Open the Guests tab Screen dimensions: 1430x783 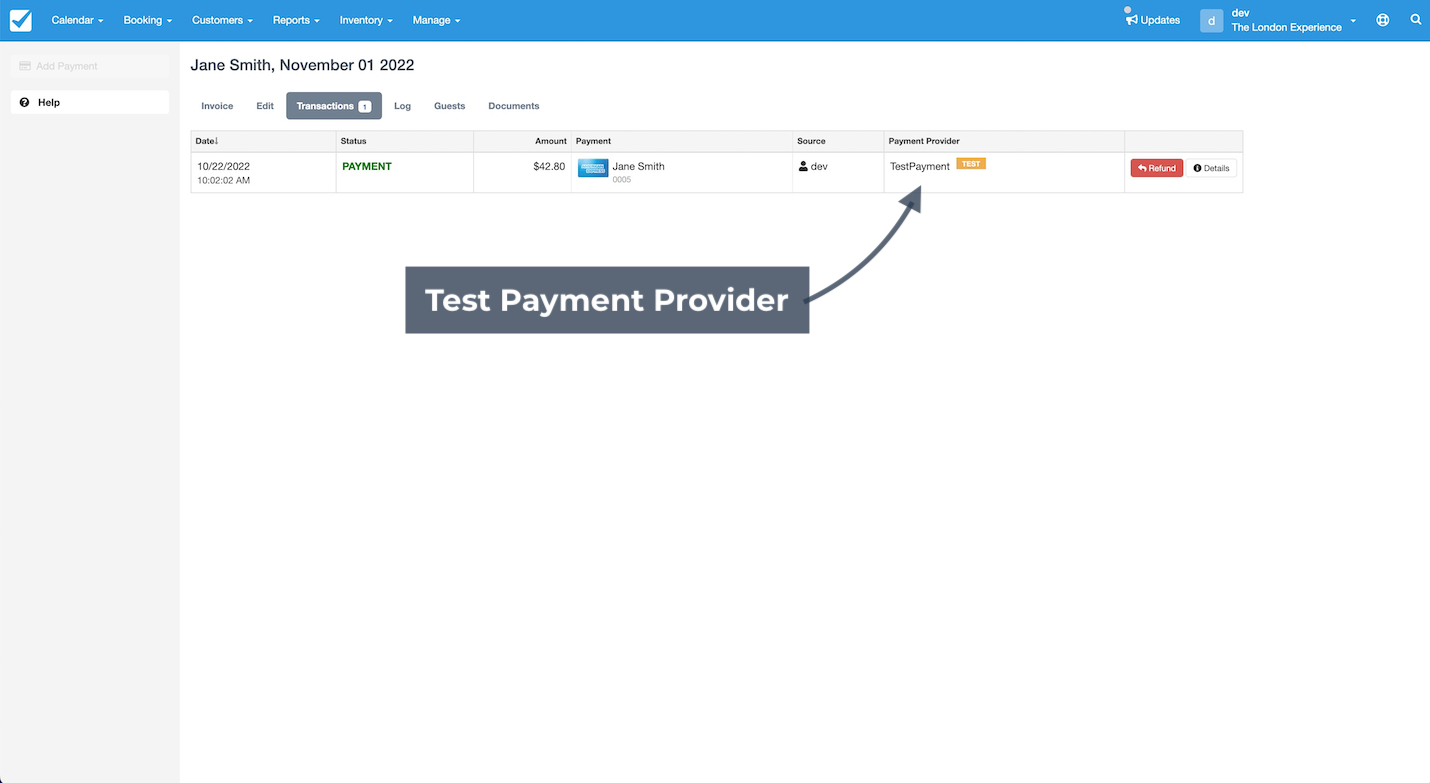pyautogui.click(x=450, y=106)
